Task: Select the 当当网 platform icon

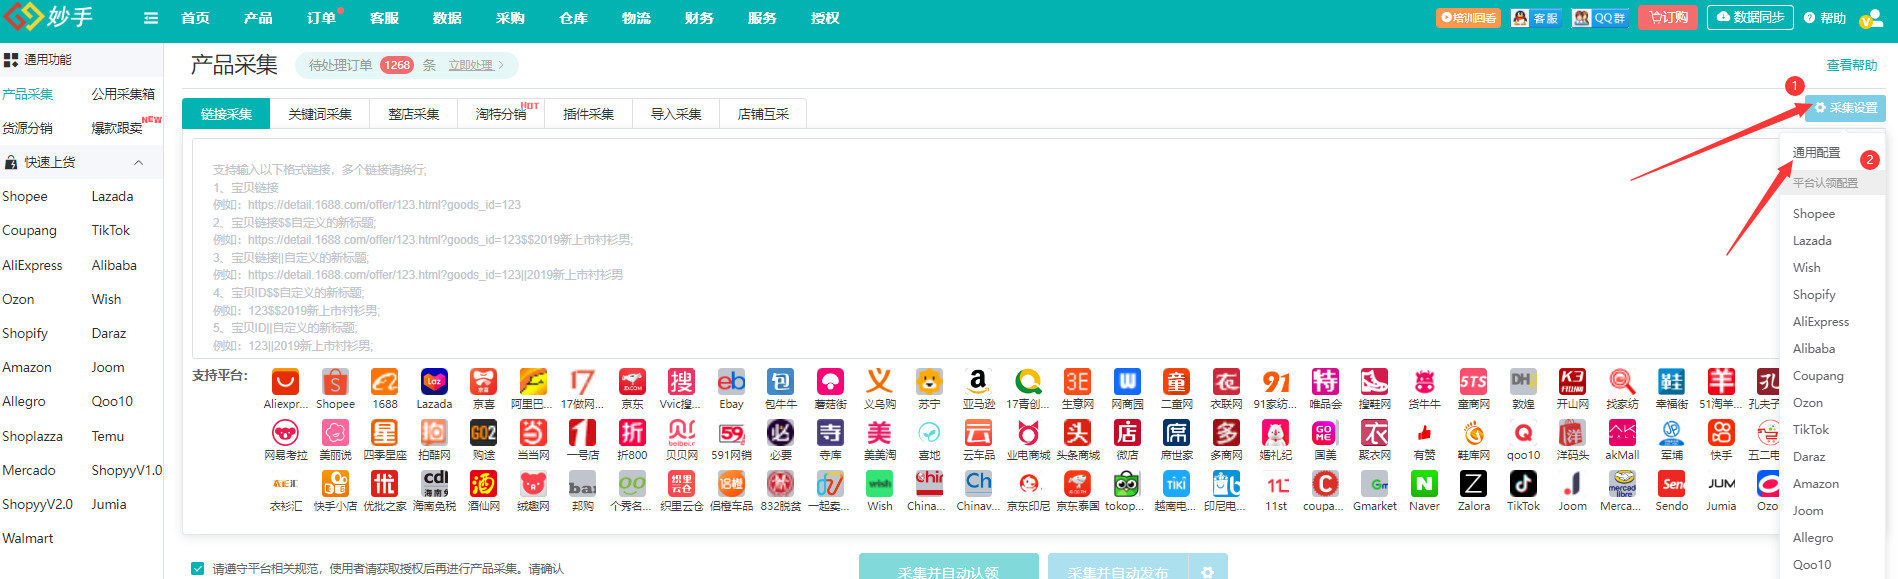Action: [533, 432]
